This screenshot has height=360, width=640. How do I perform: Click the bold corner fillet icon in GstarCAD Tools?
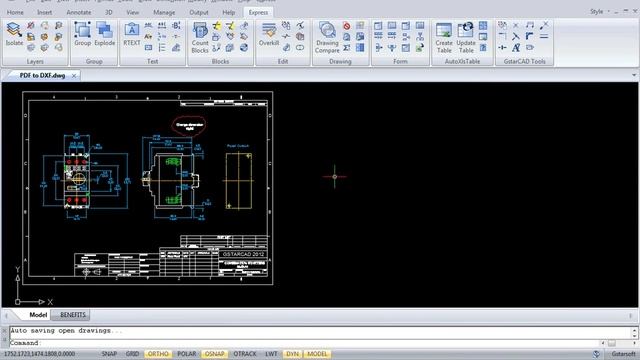click(530, 37)
